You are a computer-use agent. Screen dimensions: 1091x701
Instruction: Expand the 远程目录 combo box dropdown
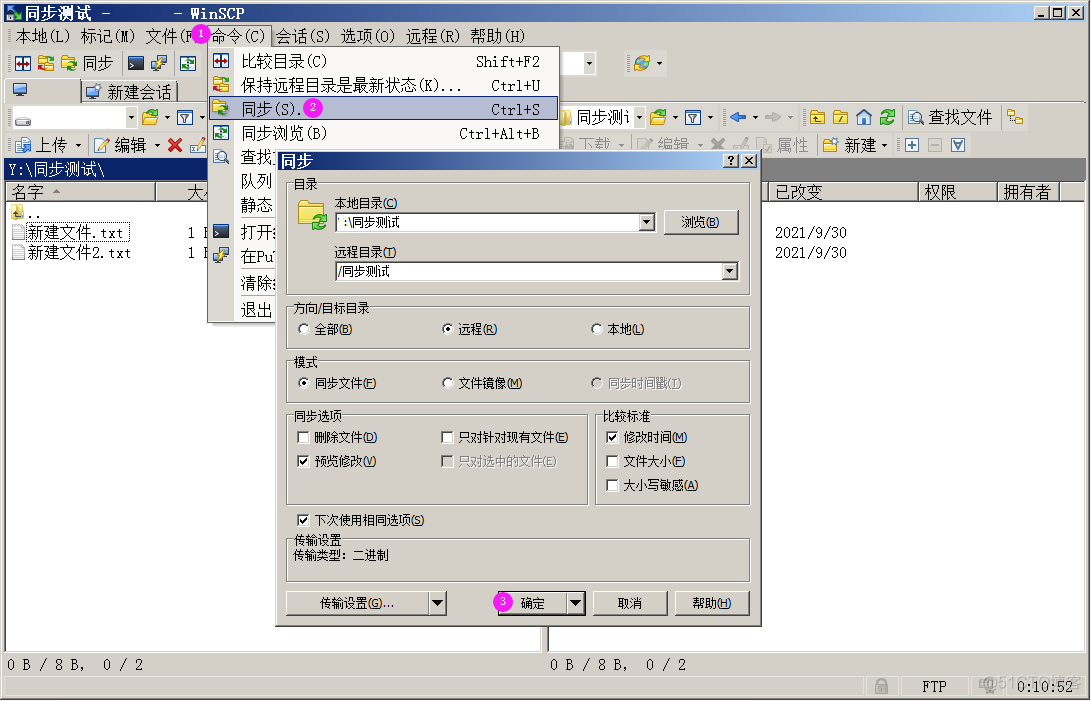pyautogui.click(x=729, y=271)
